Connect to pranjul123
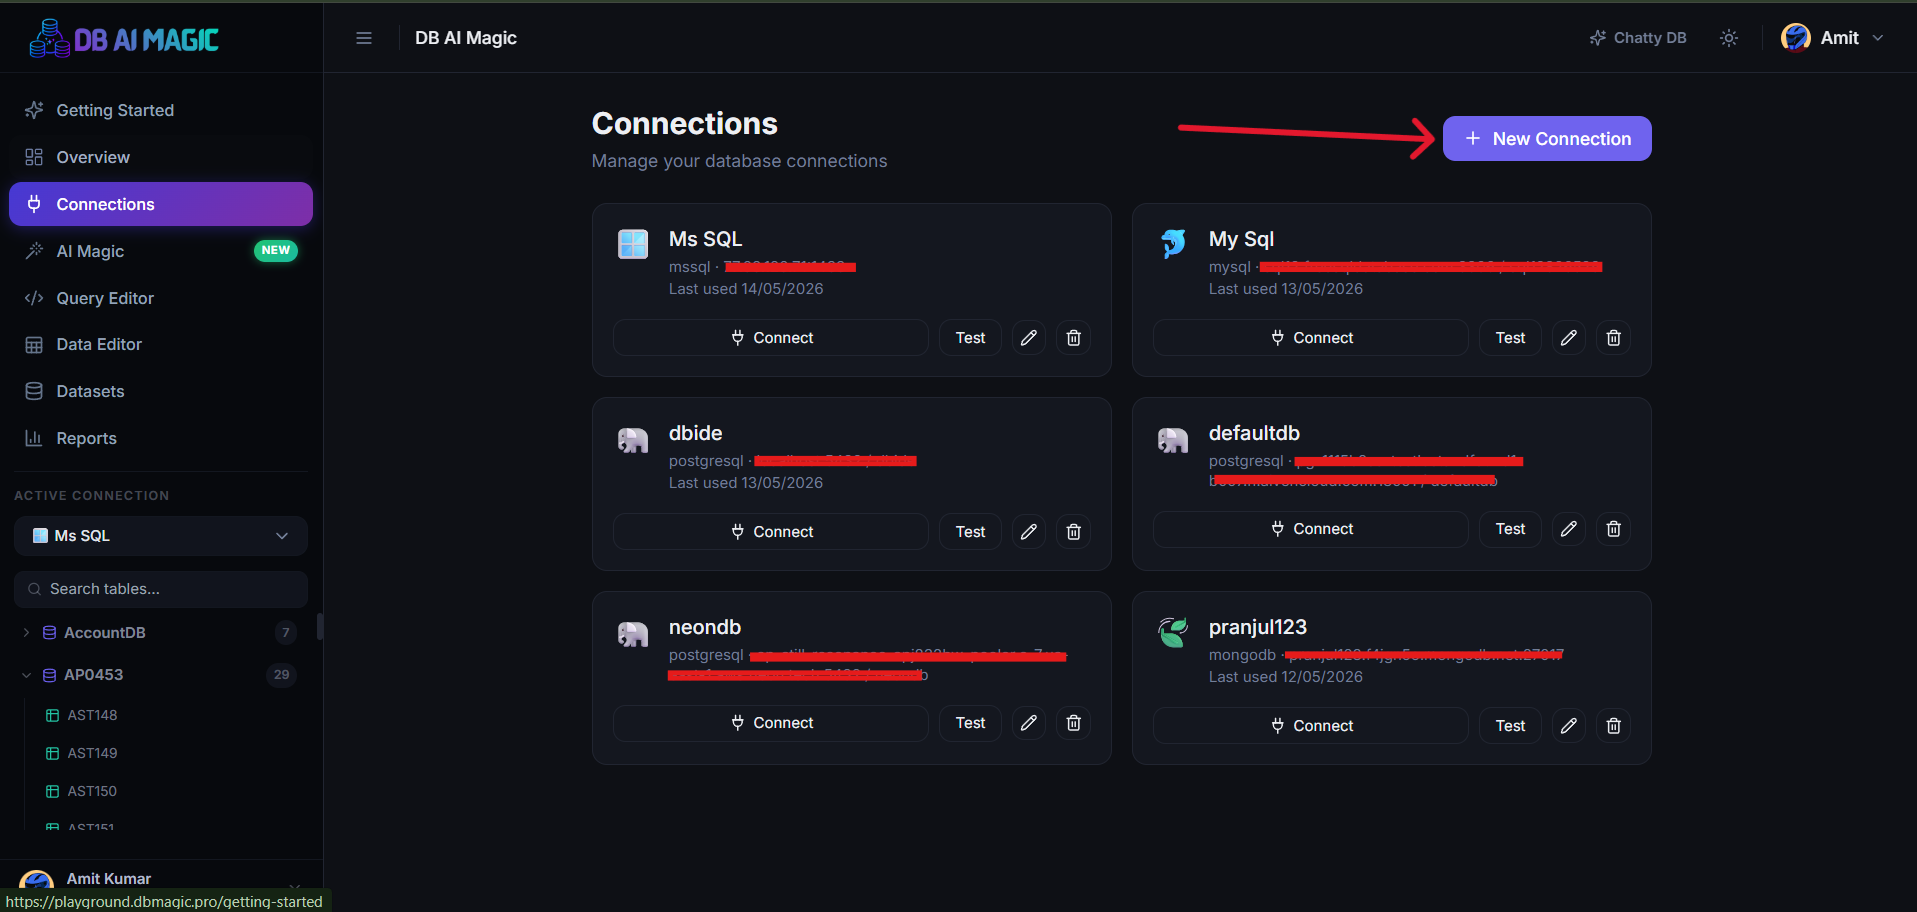The image size is (1917, 912). click(x=1311, y=726)
